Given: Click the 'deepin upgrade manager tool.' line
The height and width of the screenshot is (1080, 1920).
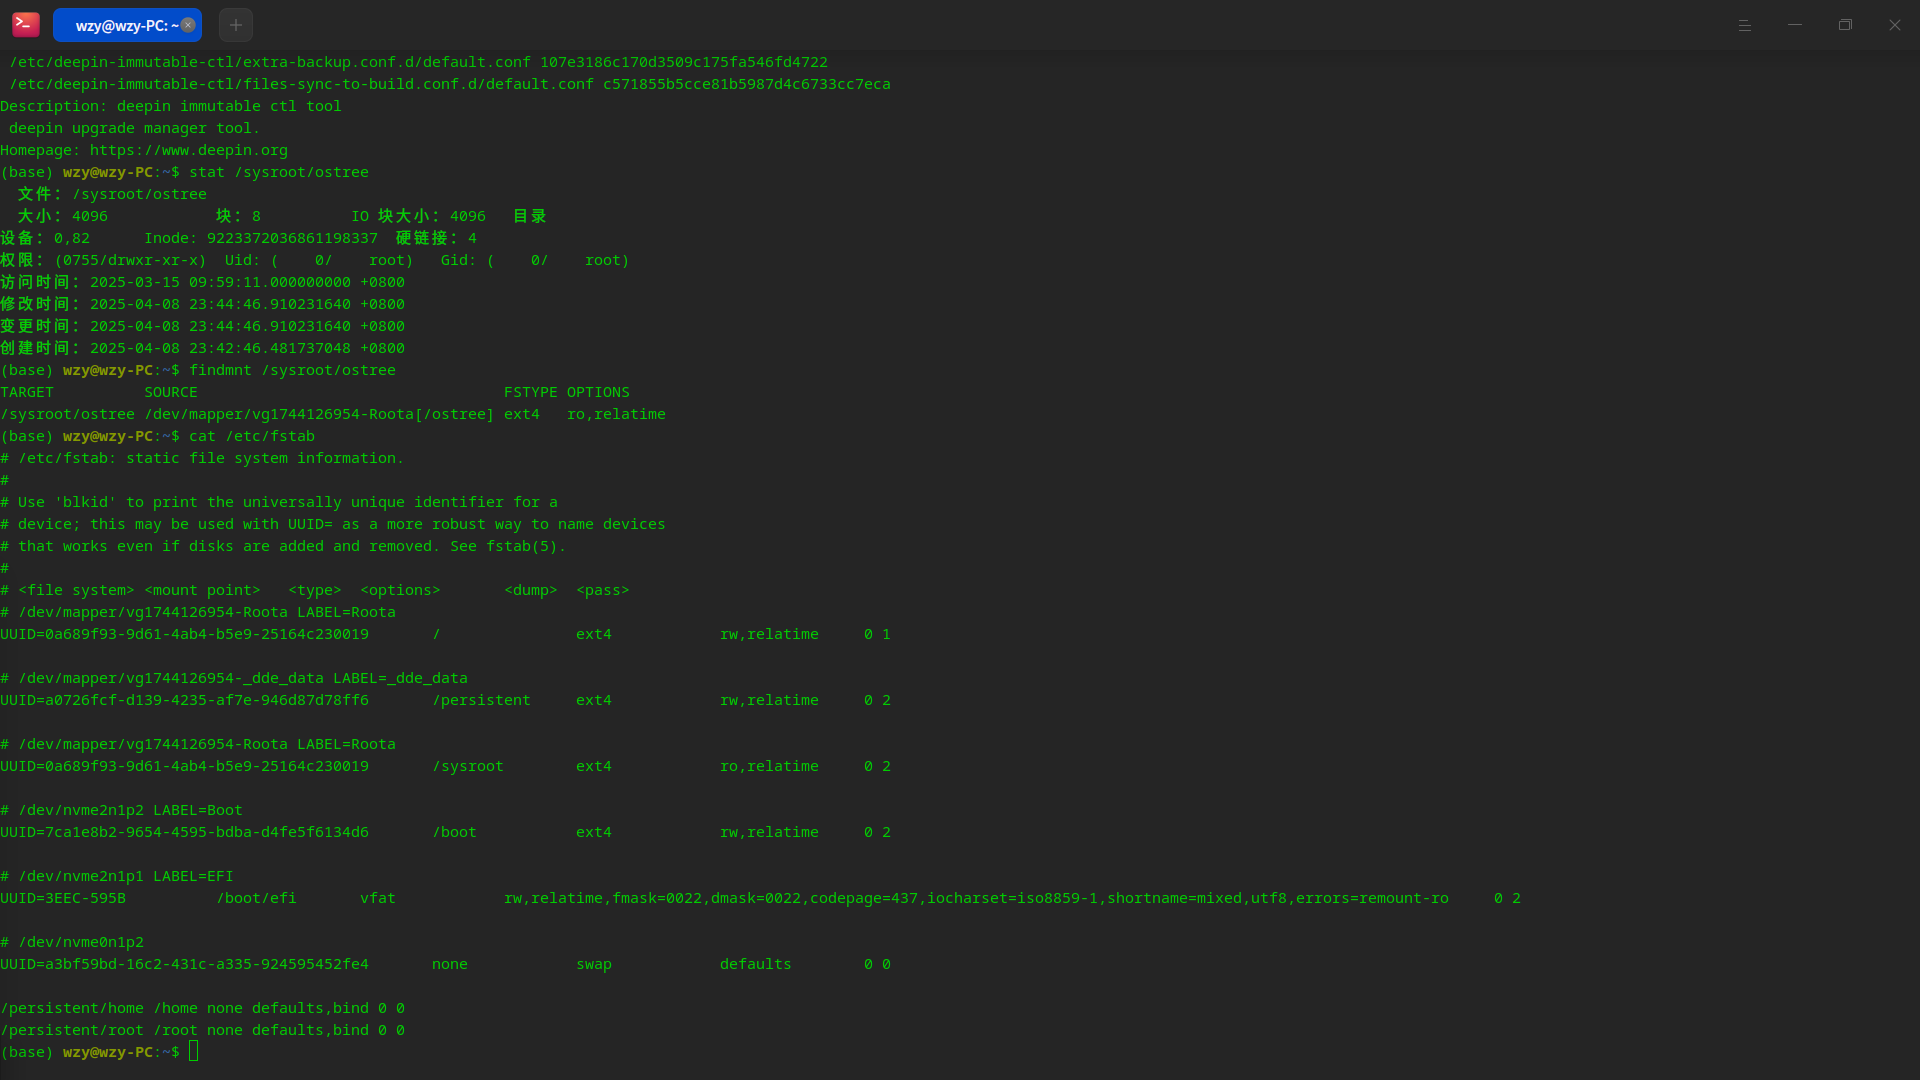Looking at the screenshot, I should 135,128.
